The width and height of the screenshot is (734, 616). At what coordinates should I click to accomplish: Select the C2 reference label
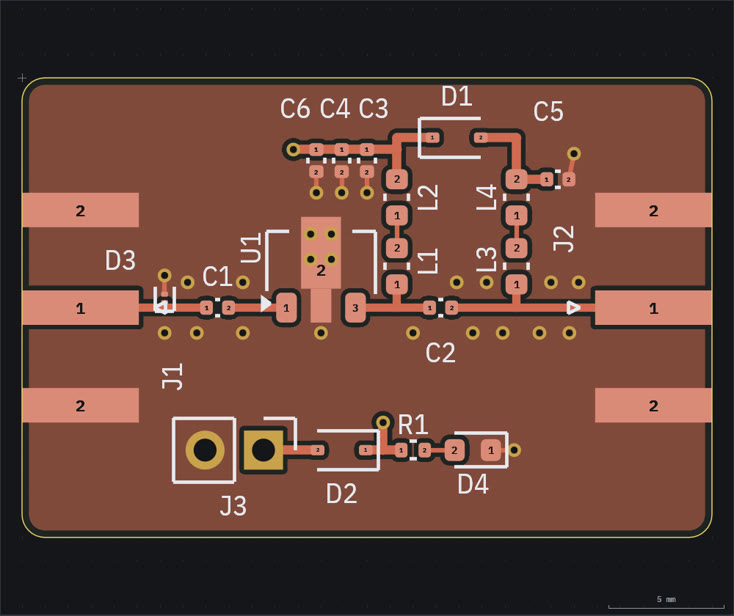440,353
